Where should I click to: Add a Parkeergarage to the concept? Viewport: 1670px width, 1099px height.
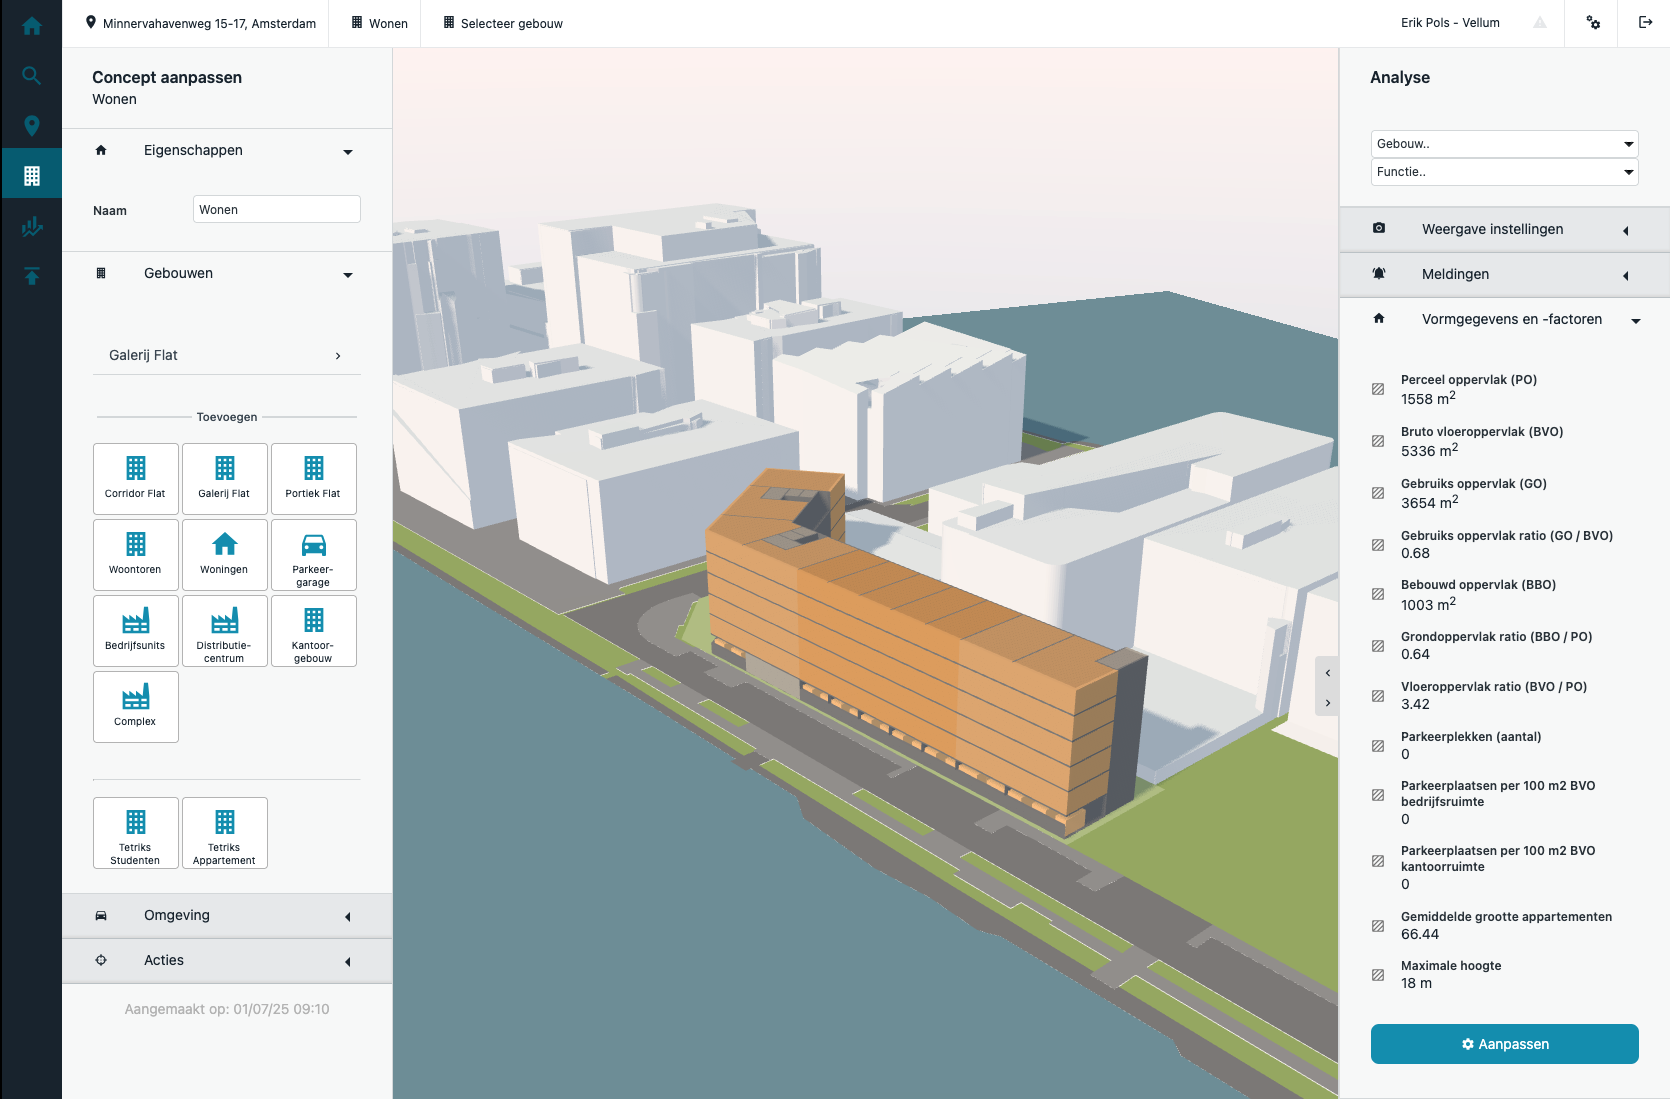[x=313, y=554]
